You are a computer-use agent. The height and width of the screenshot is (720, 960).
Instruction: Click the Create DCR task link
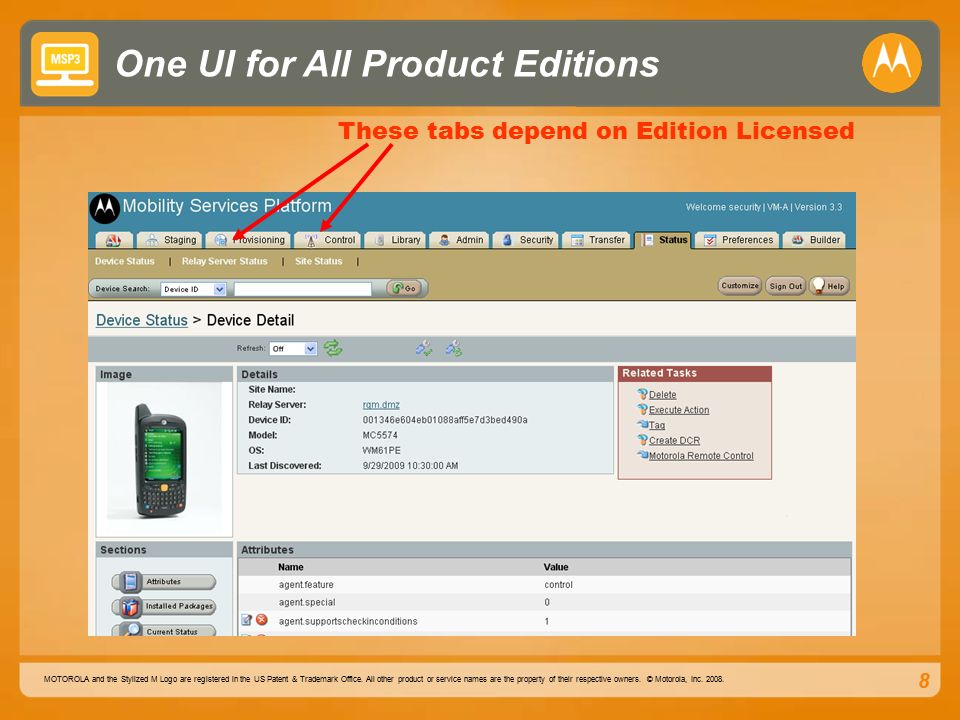pyautogui.click(x=674, y=440)
